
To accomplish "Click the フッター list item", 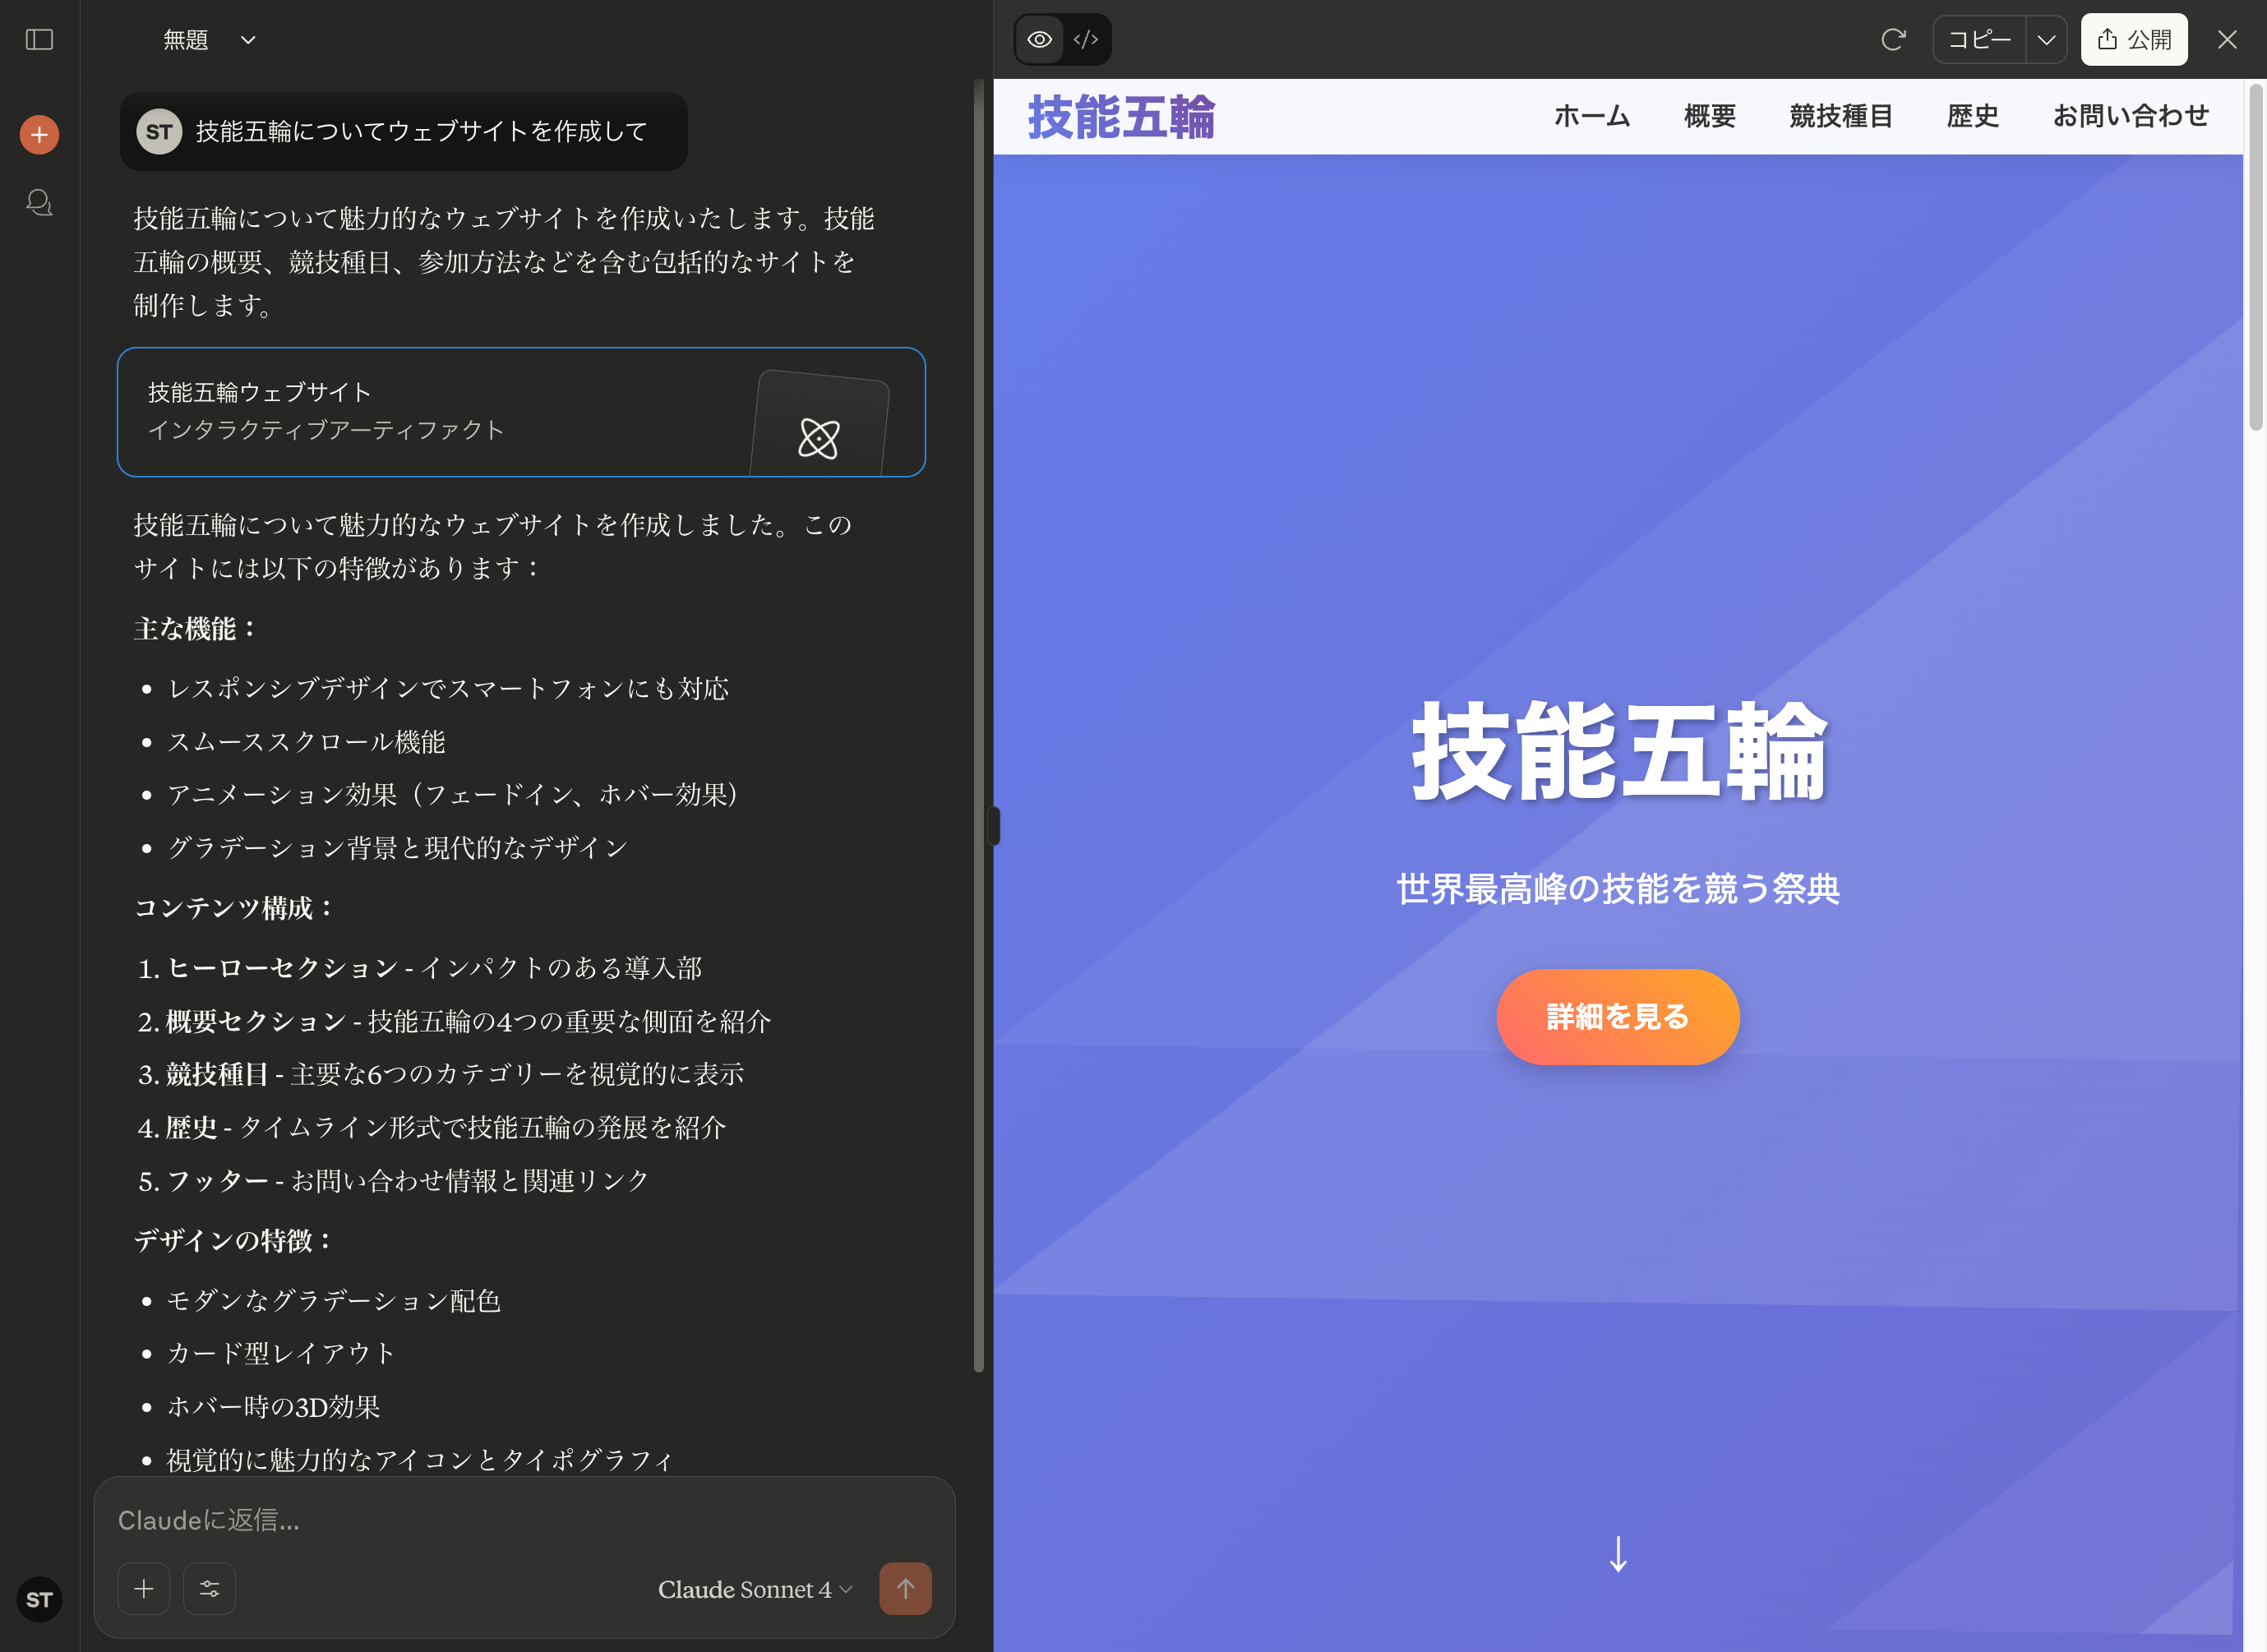I will pos(393,1181).
